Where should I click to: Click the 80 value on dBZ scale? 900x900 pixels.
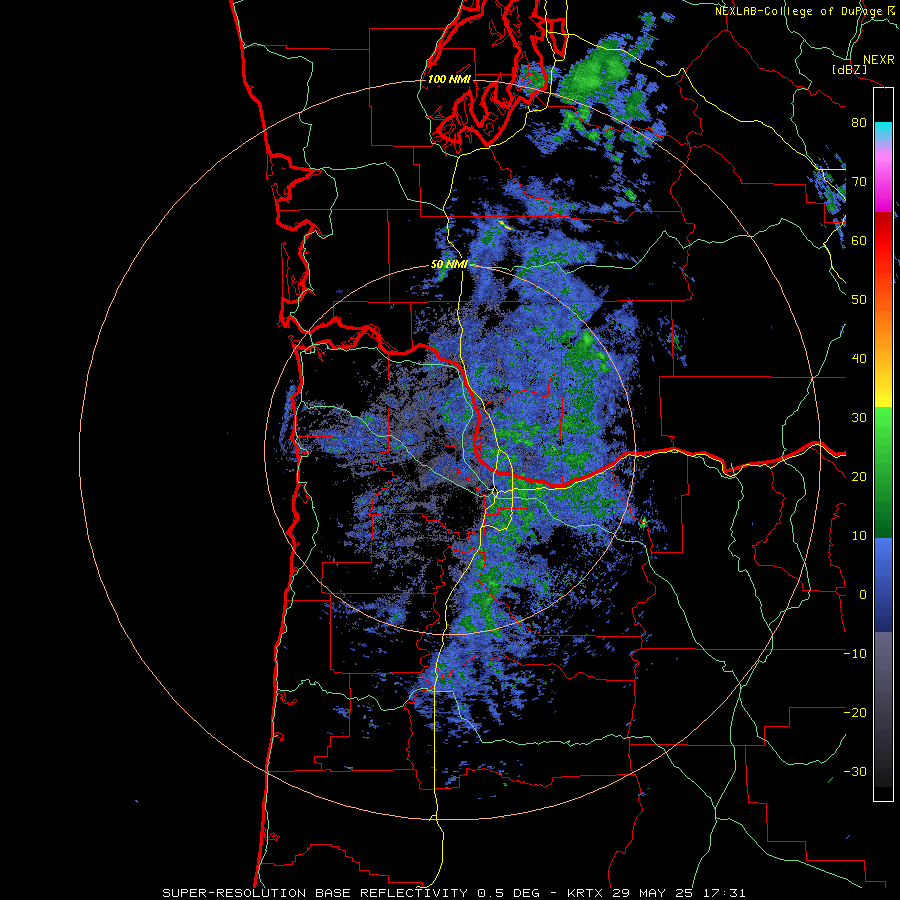[x=859, y=123]
